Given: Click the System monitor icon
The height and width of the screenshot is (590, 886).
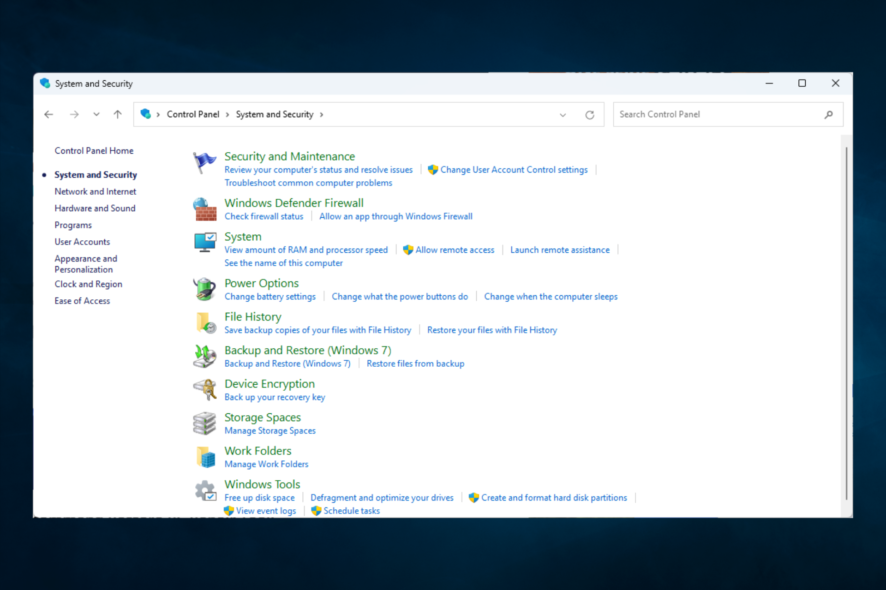Looking at the screenshot, I should [205, 242].
